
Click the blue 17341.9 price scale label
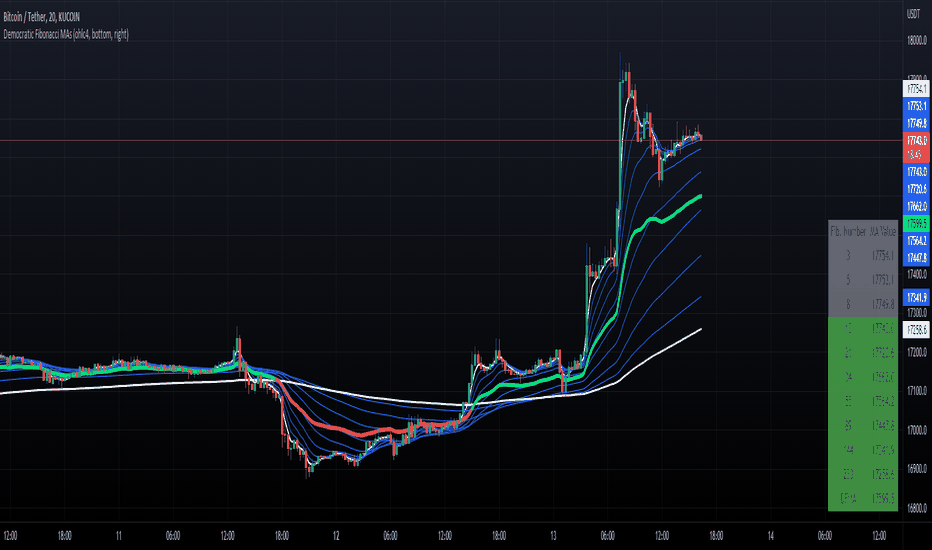click(x=916, y=297)
